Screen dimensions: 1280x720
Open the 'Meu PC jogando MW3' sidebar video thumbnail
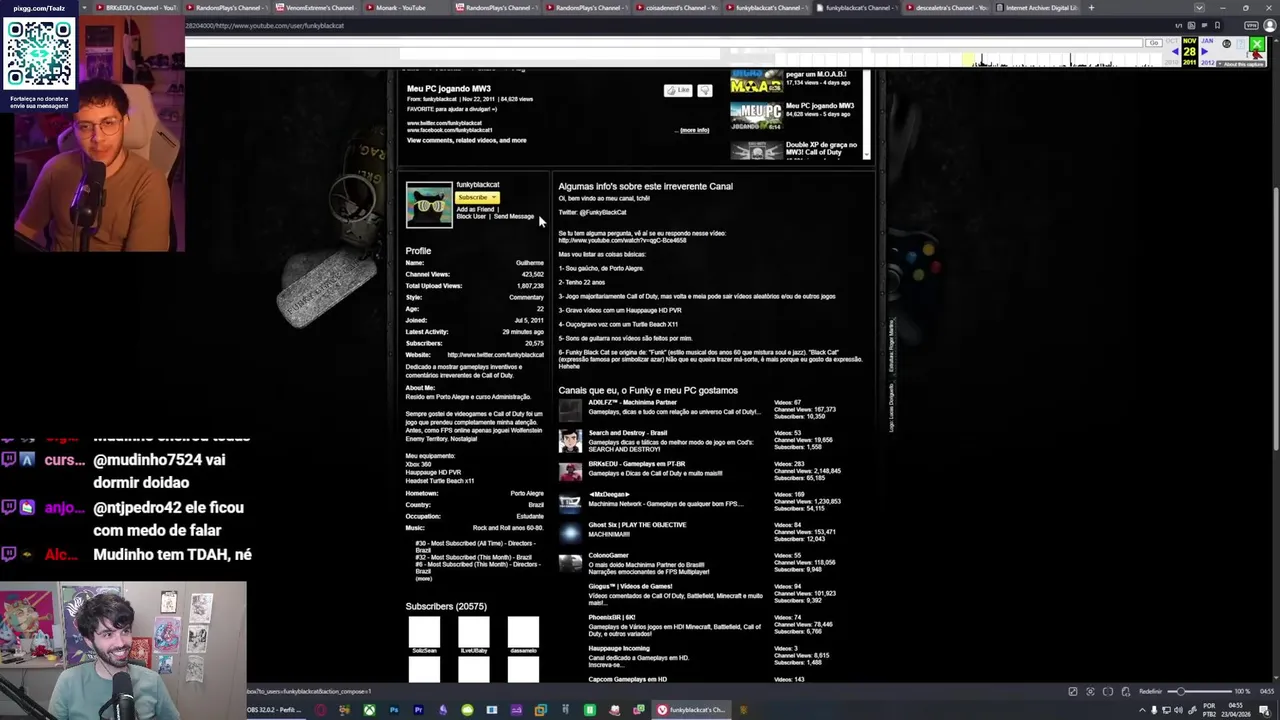pyautogui.click(x=756, y=116)
